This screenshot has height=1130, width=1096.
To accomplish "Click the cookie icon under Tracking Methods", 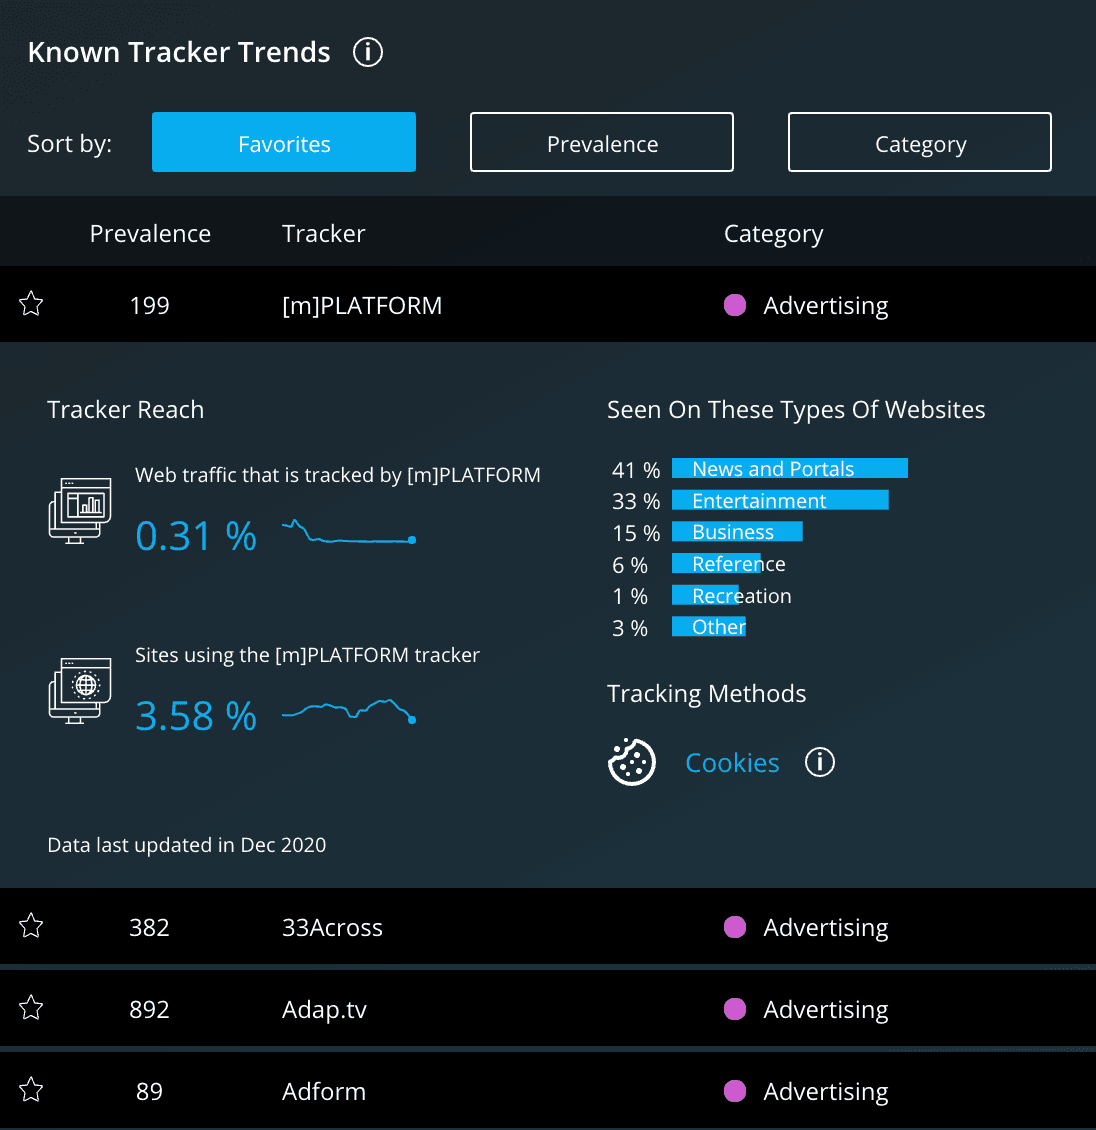I will point(632,762).
